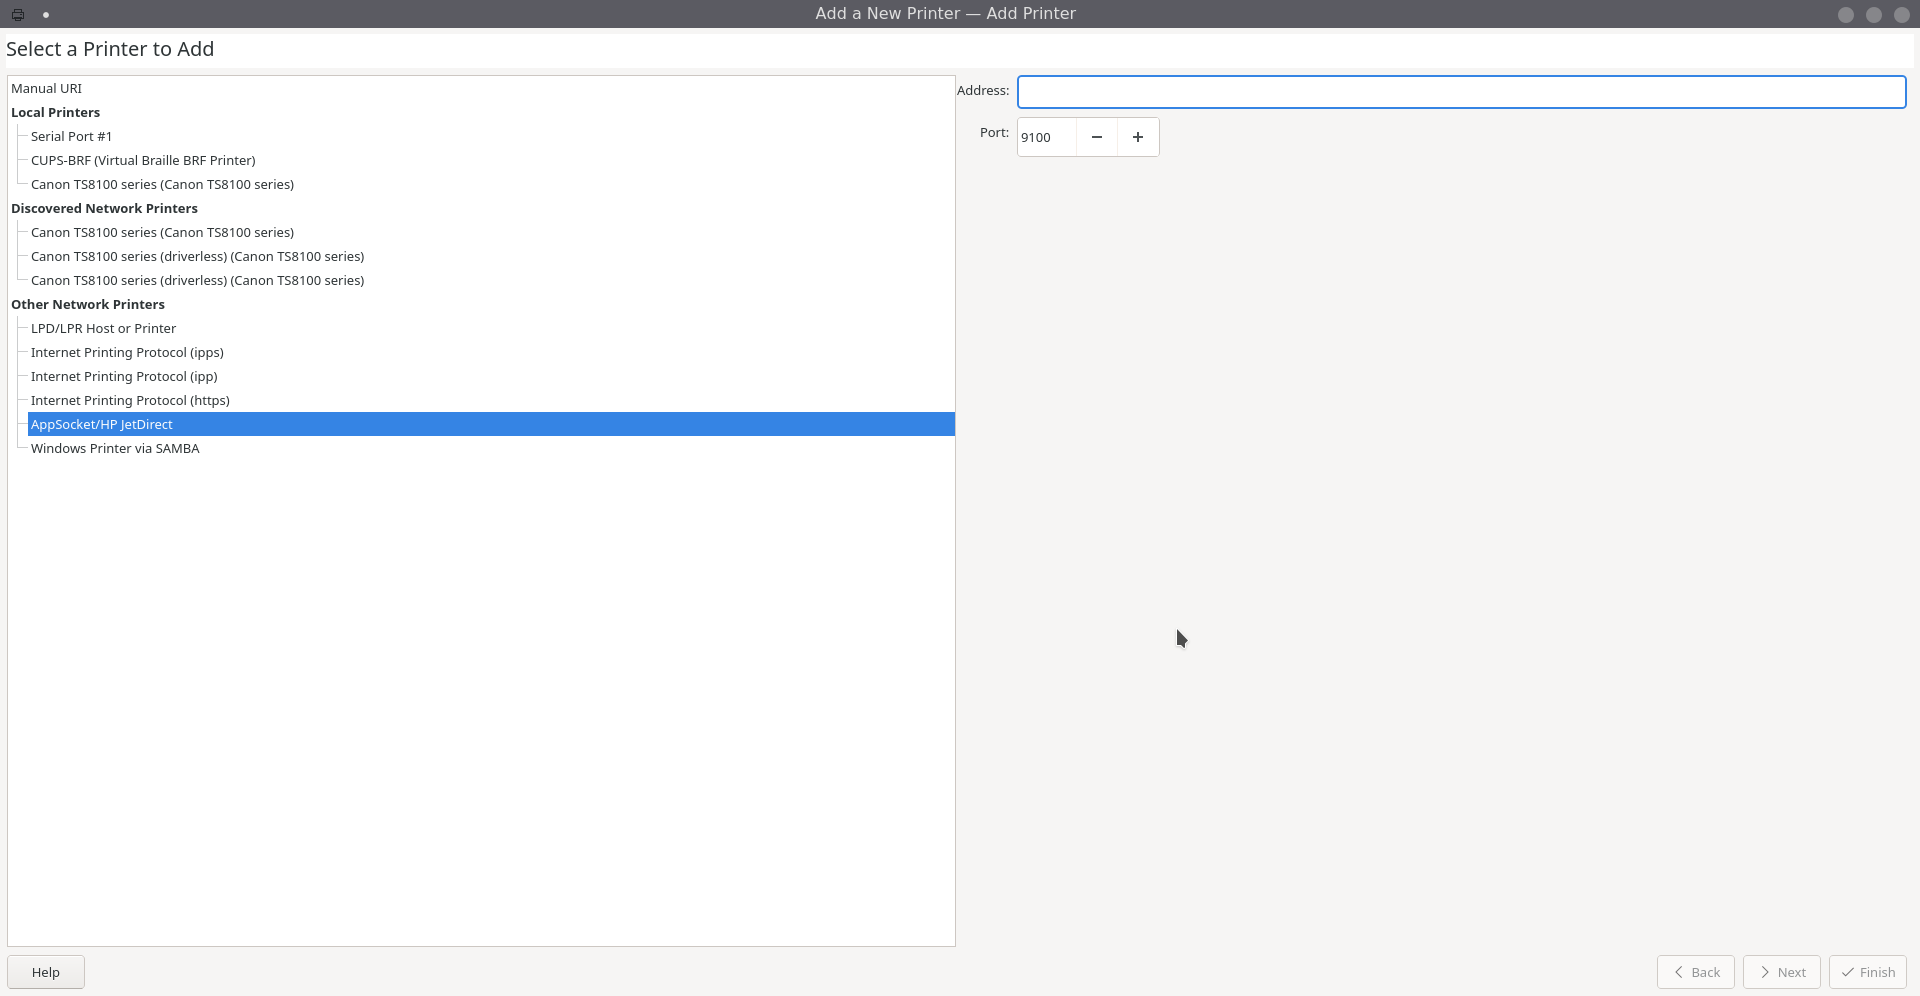Go Back to previous wizard page

[1696, 972]
